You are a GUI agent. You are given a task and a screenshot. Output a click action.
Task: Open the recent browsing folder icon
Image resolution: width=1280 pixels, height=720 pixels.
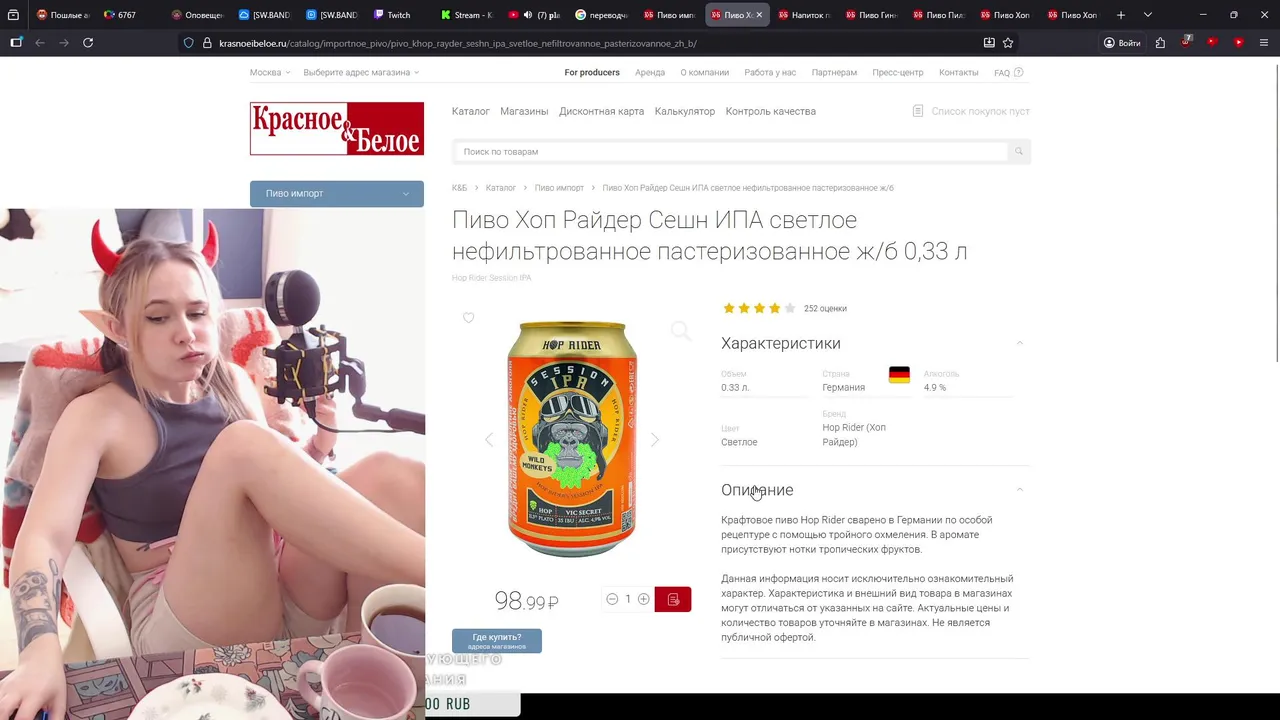[x=13, y=15]
